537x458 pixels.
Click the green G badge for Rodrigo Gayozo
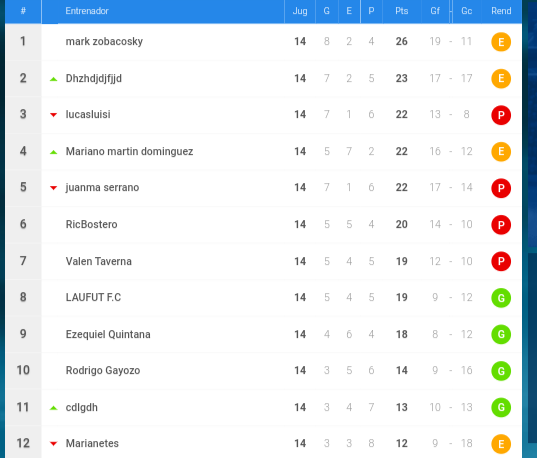tap(501, 371)
